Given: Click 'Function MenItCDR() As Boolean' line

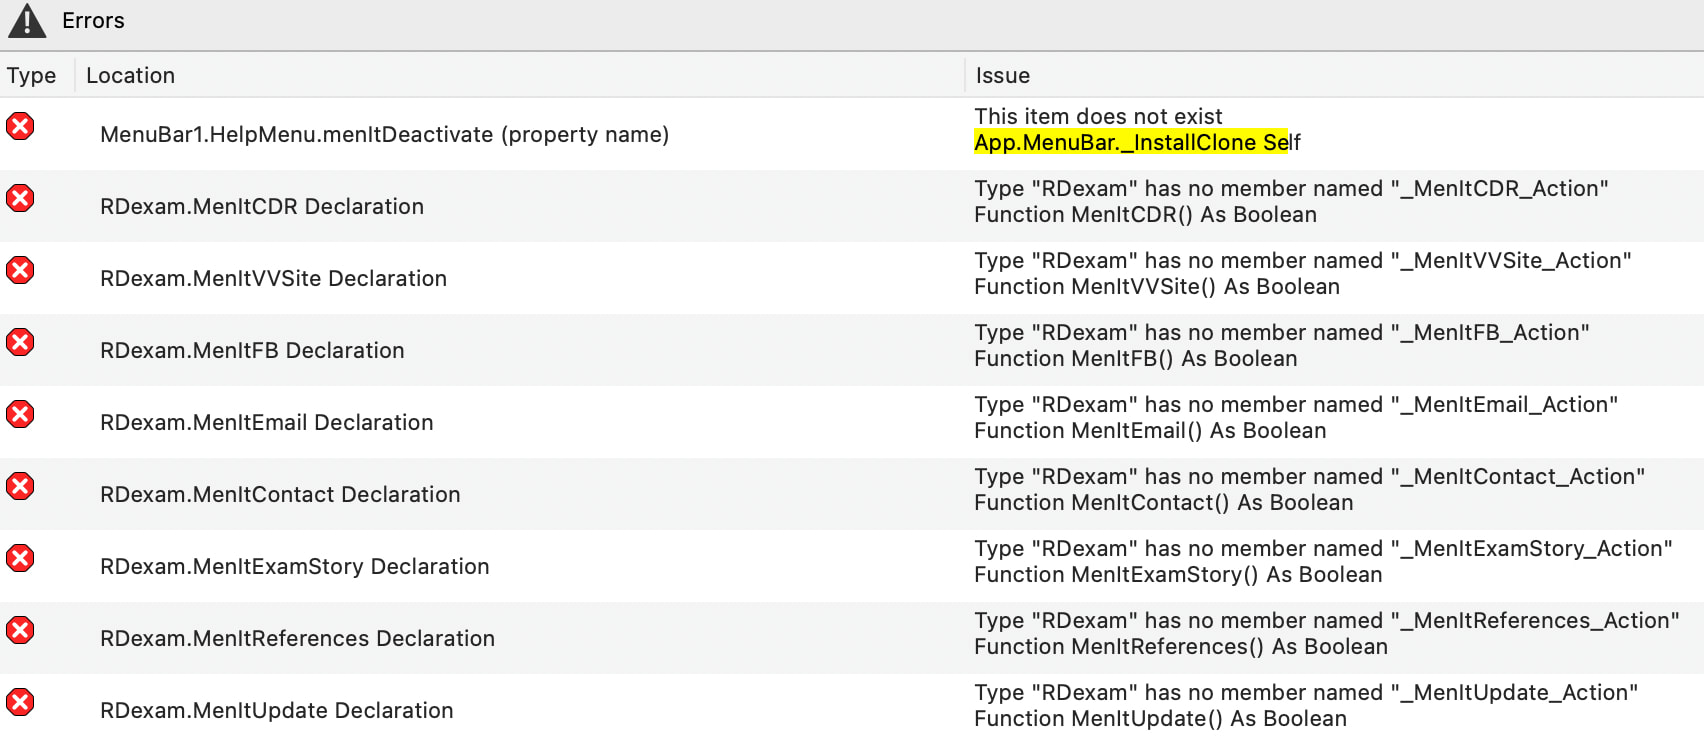Looking at the screenshot, I should [x=1146, y=215].
